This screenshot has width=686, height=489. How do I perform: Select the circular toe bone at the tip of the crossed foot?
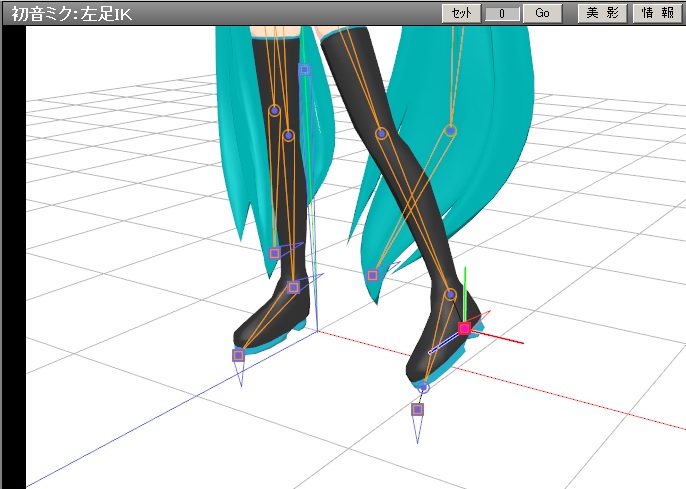(x=423, y=387)
